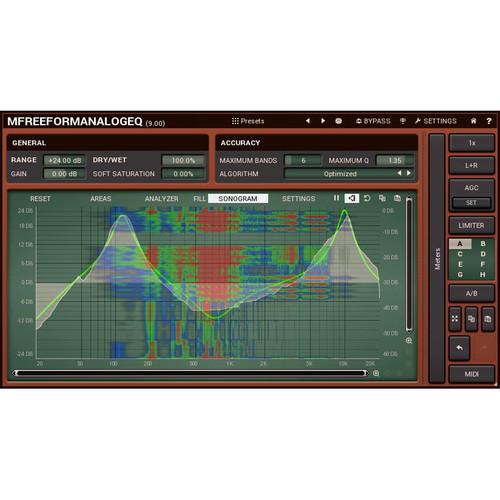This screenshot has height=500, width=500.
Task: Change MAXIMUM BANDS value 6
Action: pos(303,160)
